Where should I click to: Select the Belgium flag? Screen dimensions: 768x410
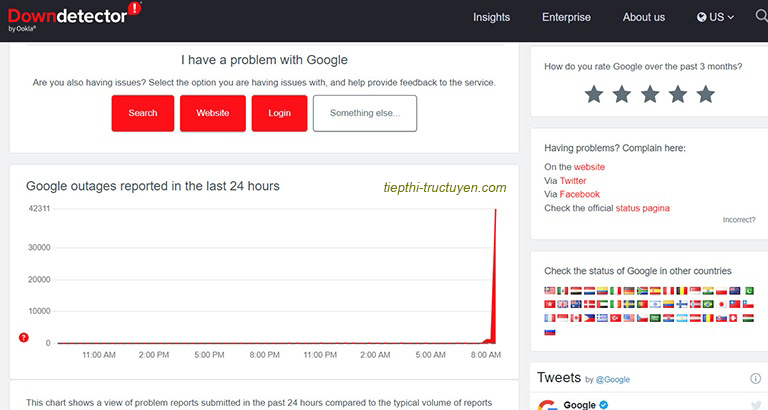click(x=682, y=290)
